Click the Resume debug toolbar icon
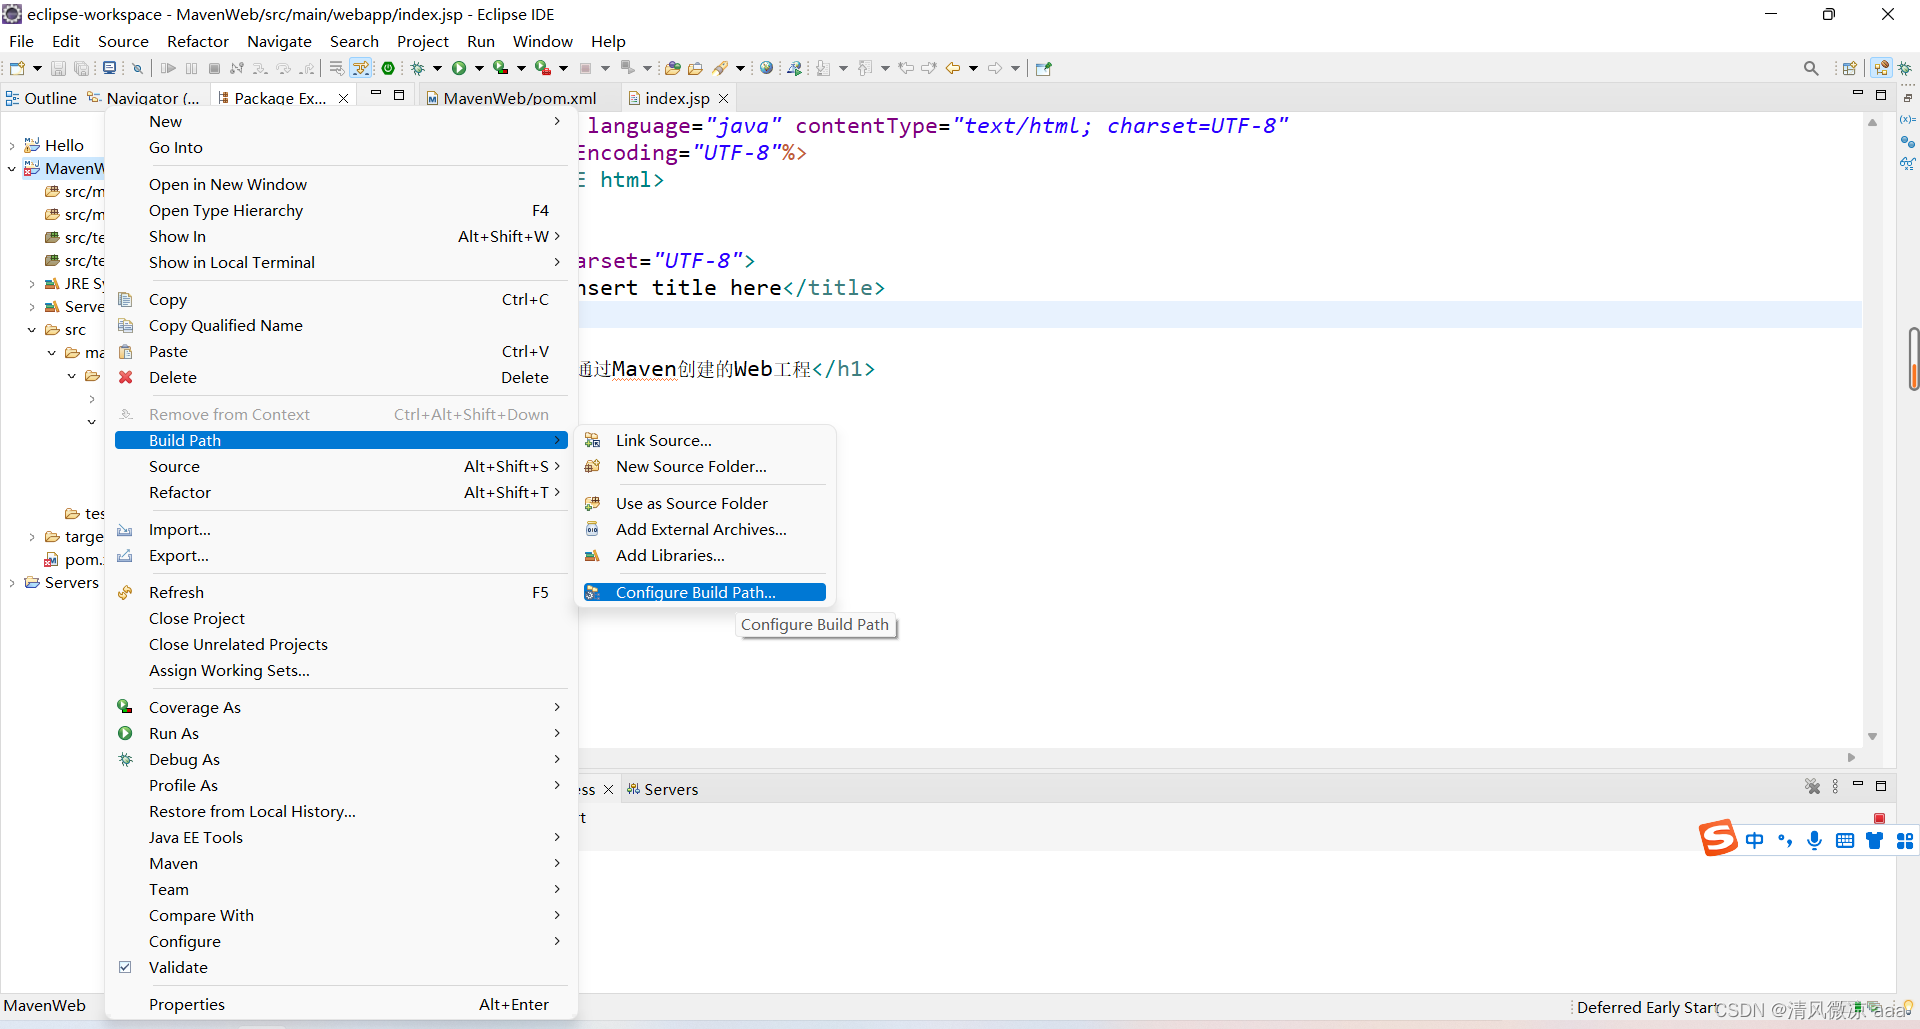 tap(168, 68)
